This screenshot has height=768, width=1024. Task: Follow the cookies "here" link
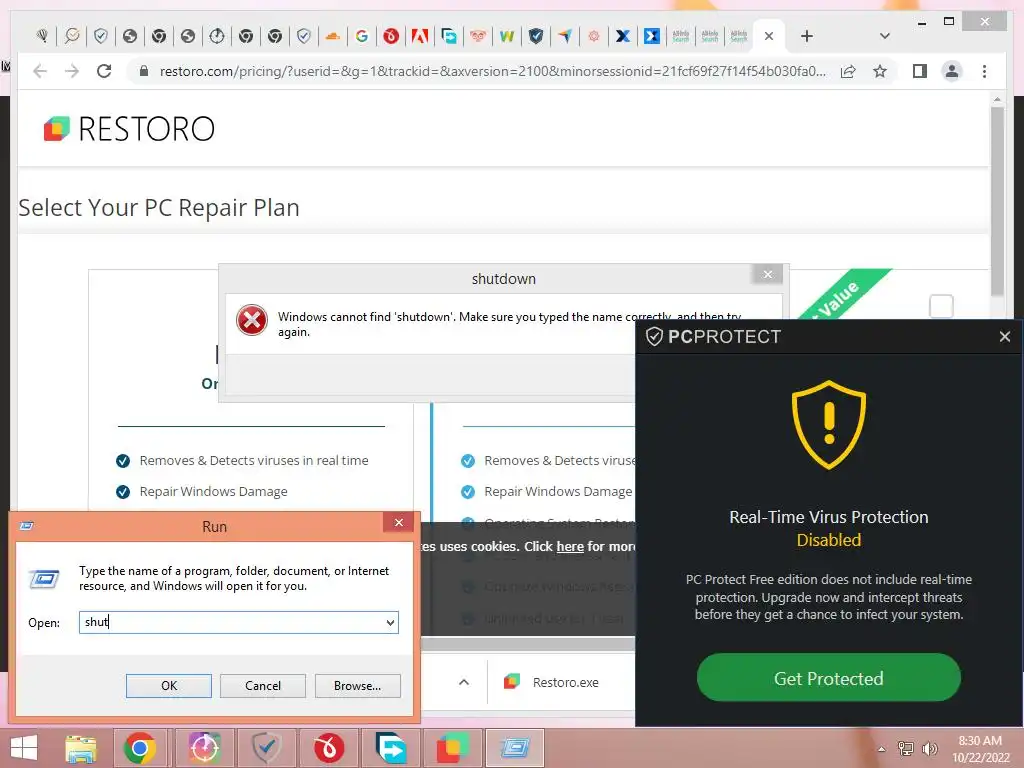click(570, 546)
